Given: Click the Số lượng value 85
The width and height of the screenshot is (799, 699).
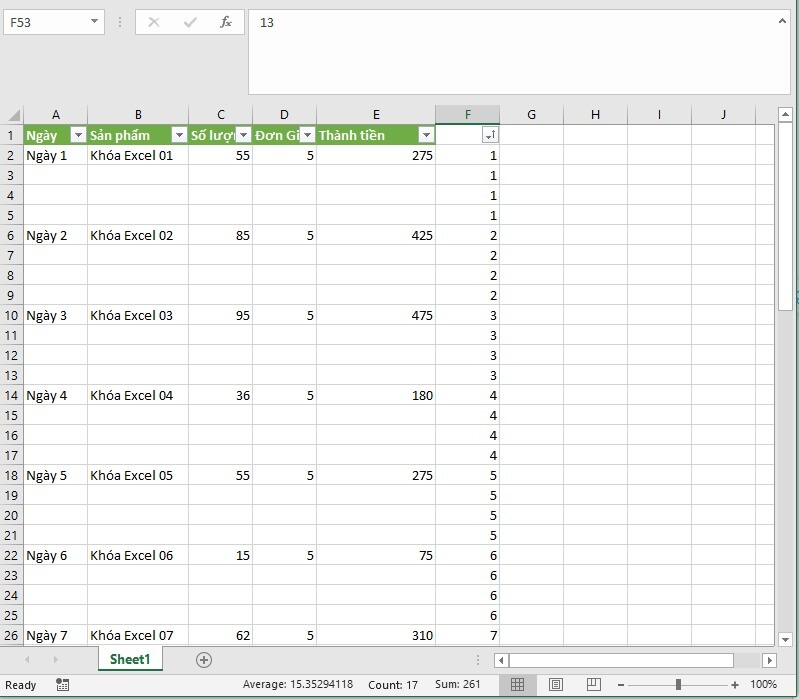Looking at the screenshot, I should 221,235.
